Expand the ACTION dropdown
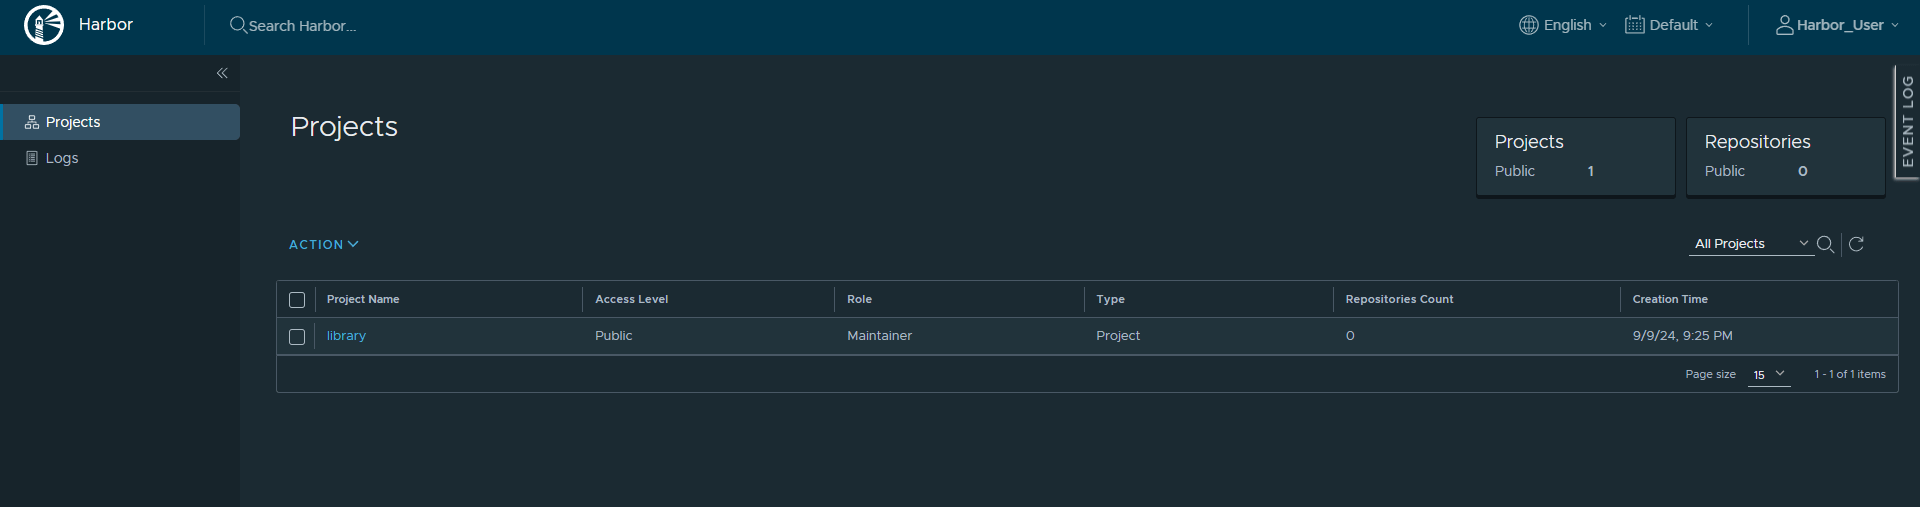The image size is (1920, 507). pos(323,245)
